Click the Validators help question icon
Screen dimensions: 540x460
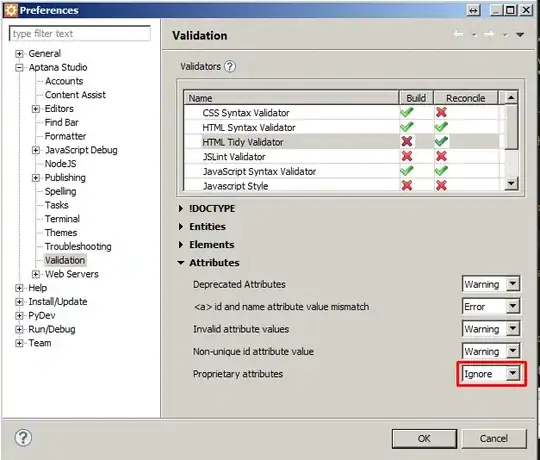tap(230, 66)
